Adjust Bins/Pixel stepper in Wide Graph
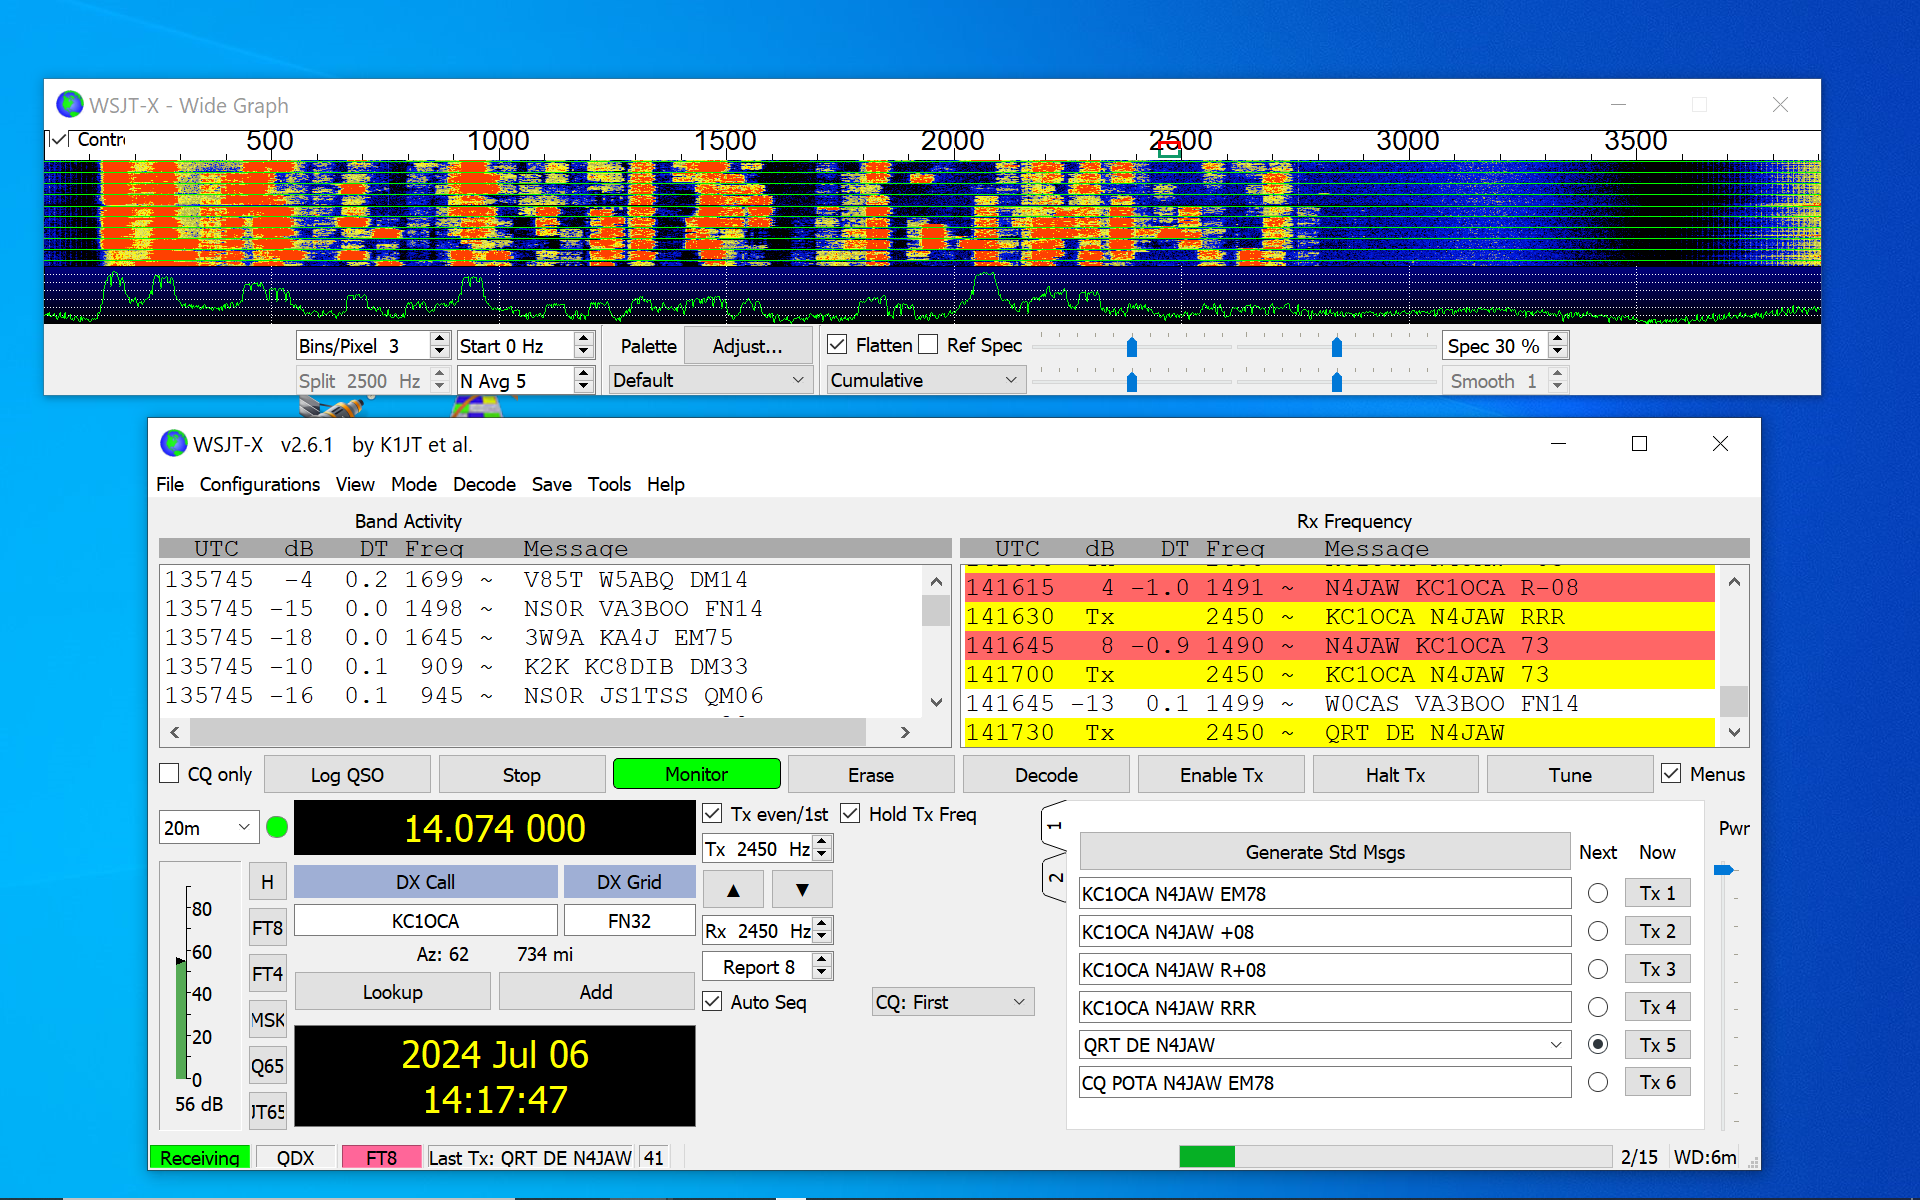This screenshot has width=1920, height=1200. [x=439, y=345]
